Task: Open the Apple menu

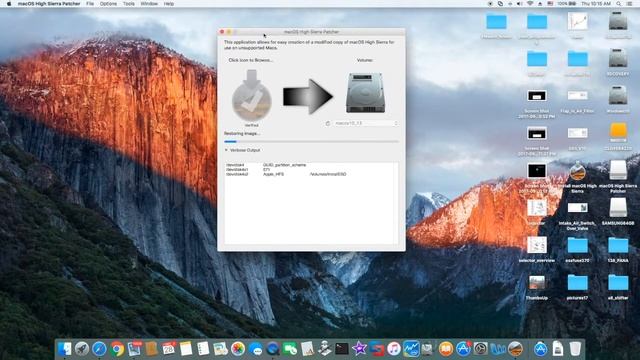Action: [9, 4]
